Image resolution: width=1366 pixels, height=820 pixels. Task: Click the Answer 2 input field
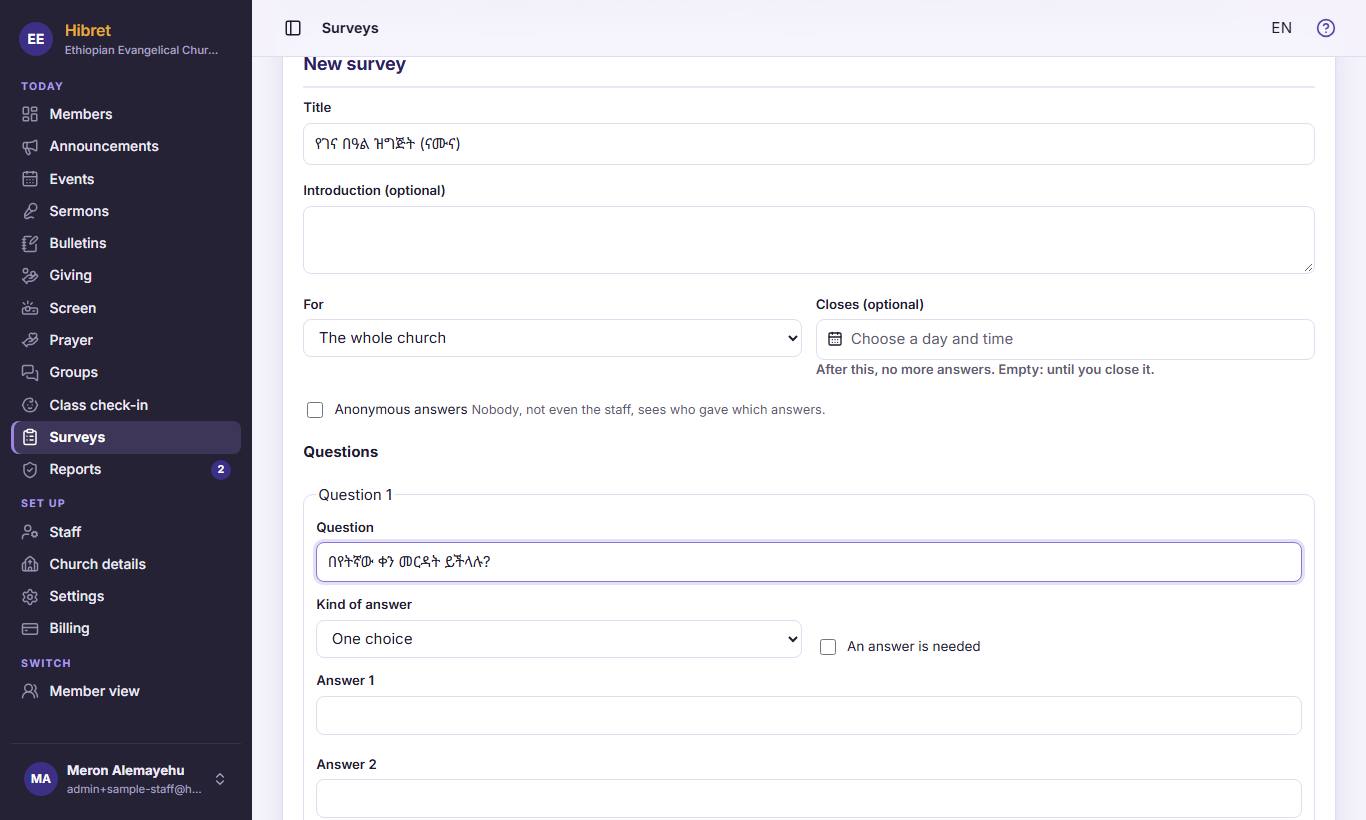tap(808, 798)
